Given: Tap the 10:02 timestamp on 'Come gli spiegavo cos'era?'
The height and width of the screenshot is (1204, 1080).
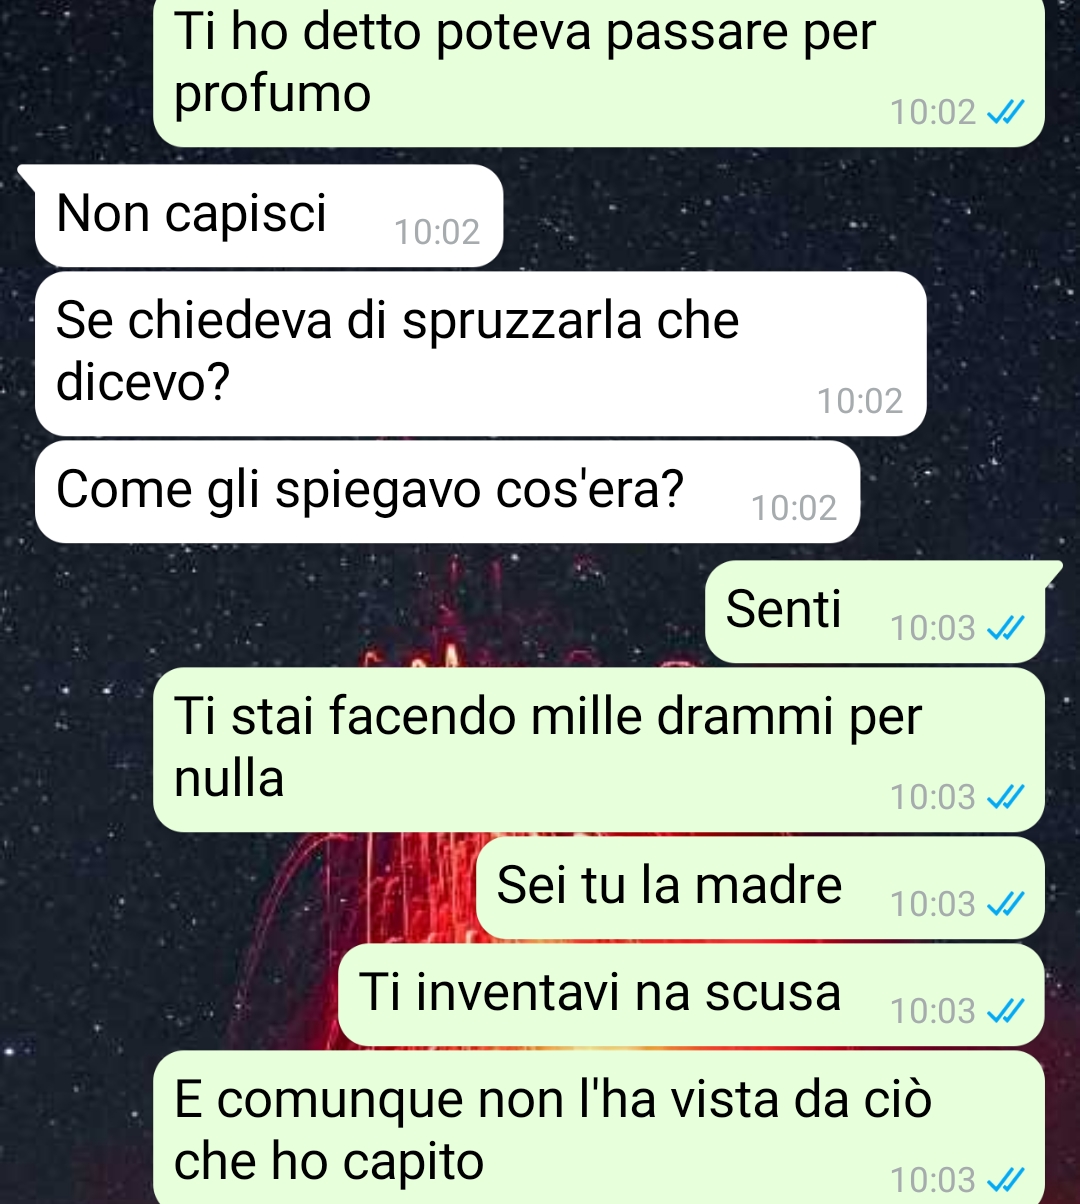Looking at the screenshot, I should [794, 508].
